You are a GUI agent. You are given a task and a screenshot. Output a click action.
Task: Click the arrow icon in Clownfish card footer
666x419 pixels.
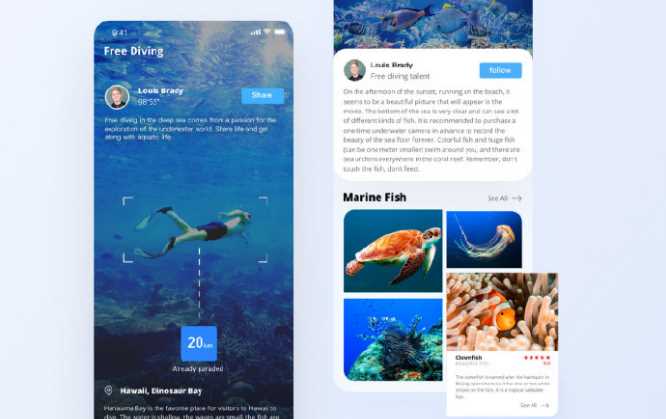point(545,405)
